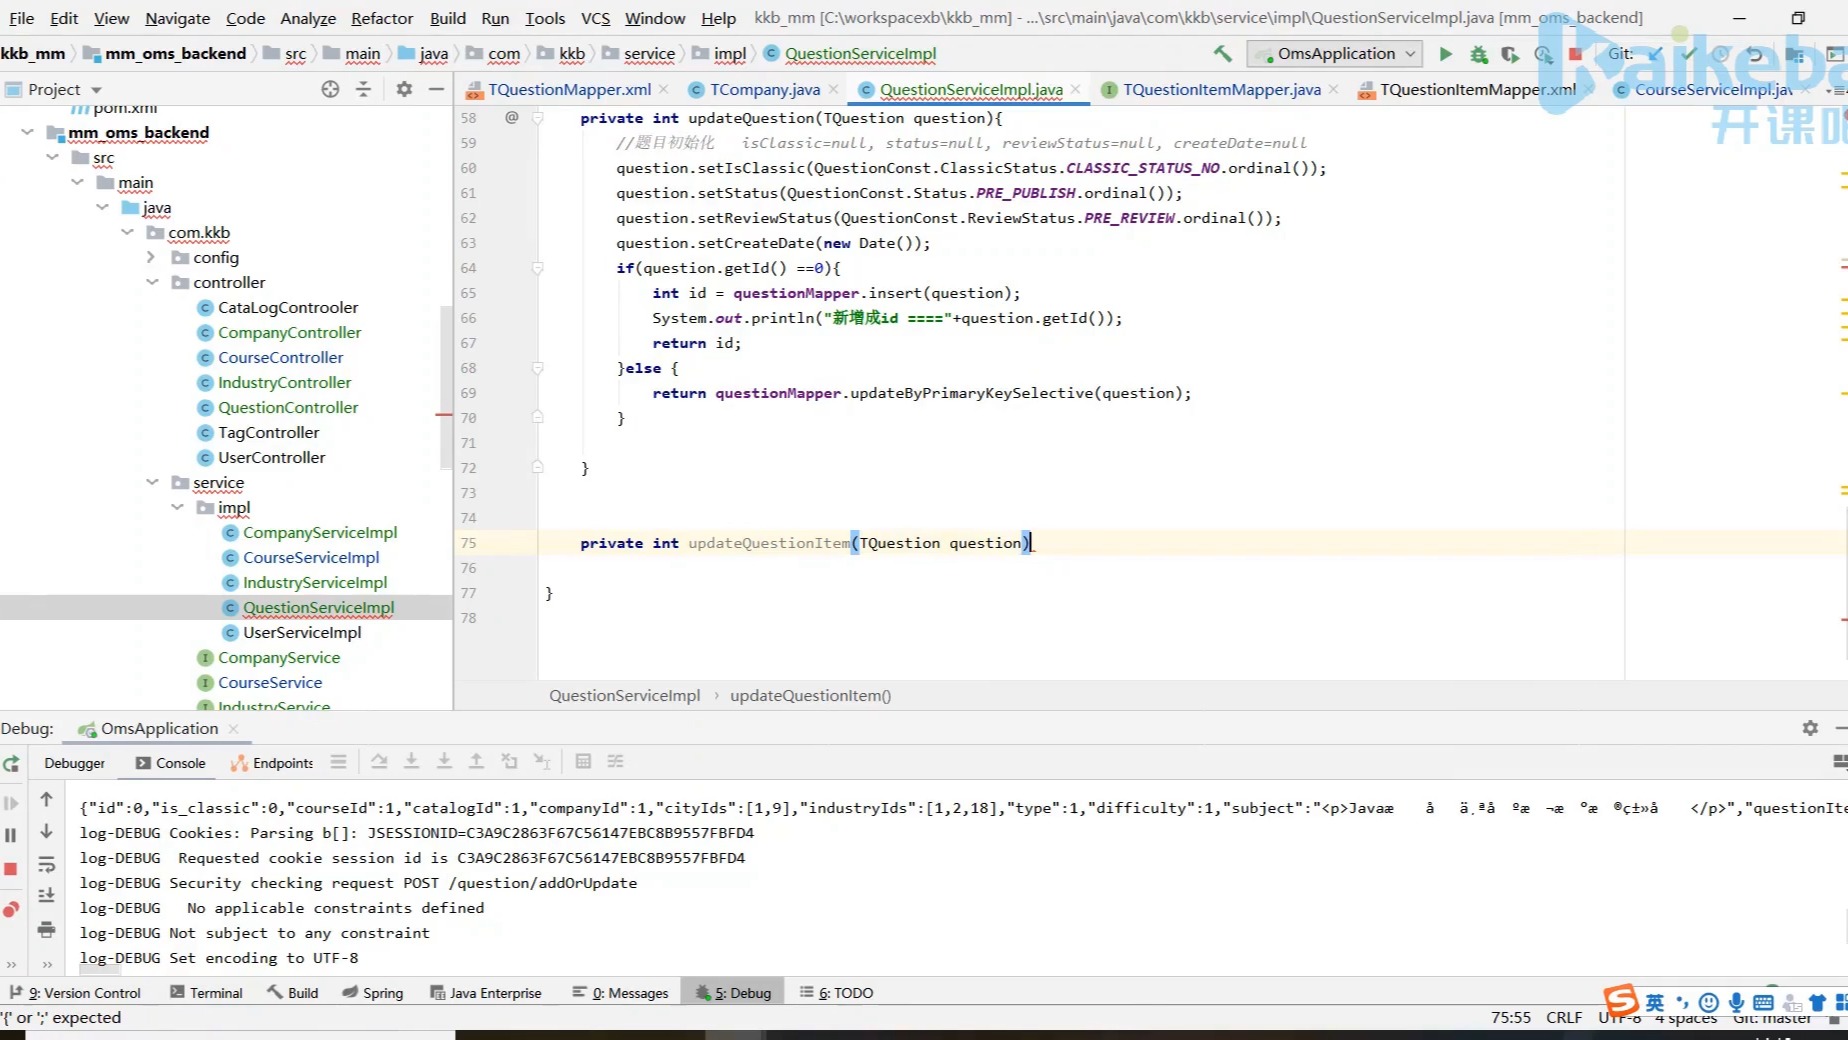The width and height of the screenshot is (1848, 1040).
Task: Collapse the controller folder
Action: click(152, 282)
